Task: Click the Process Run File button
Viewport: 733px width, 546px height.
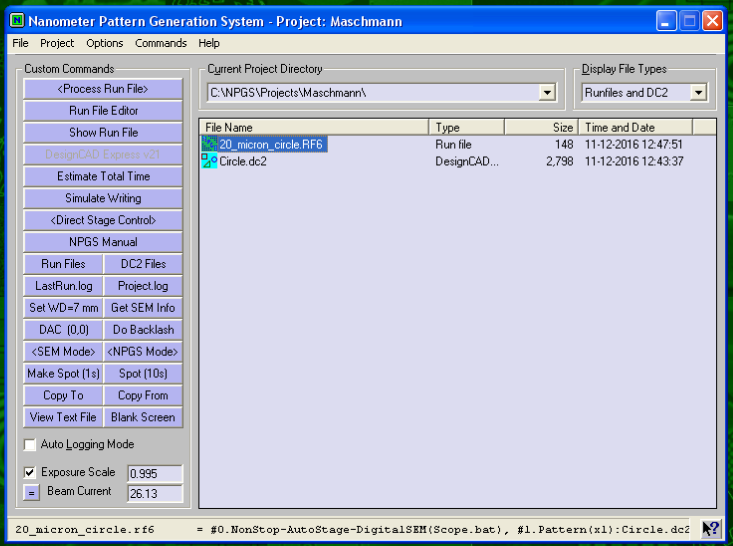Action: click(103, 89)
